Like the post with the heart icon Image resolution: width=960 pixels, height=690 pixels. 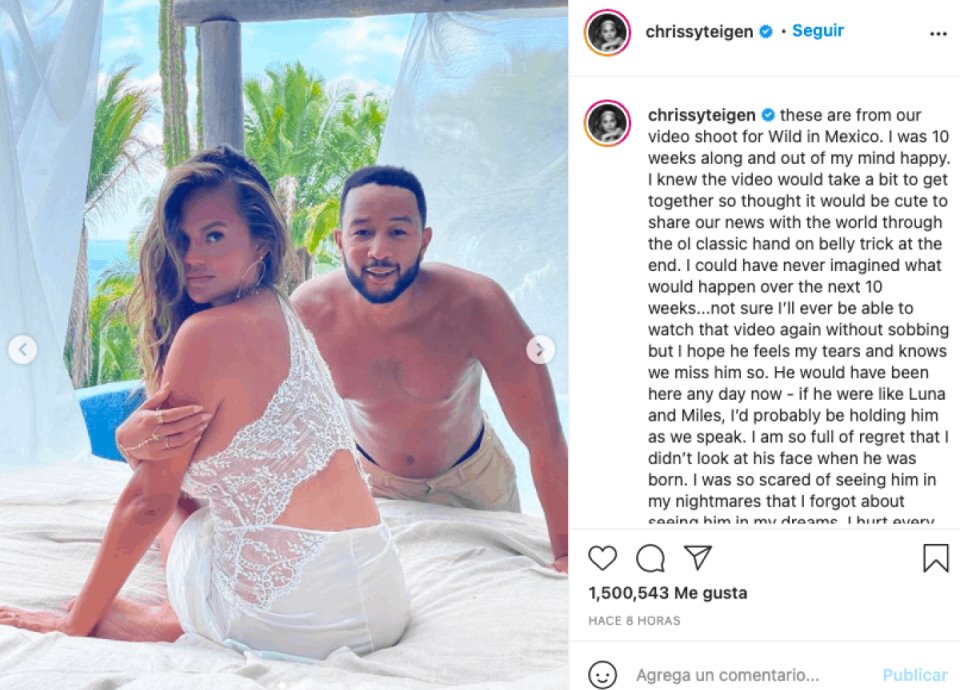coord(602,558)
